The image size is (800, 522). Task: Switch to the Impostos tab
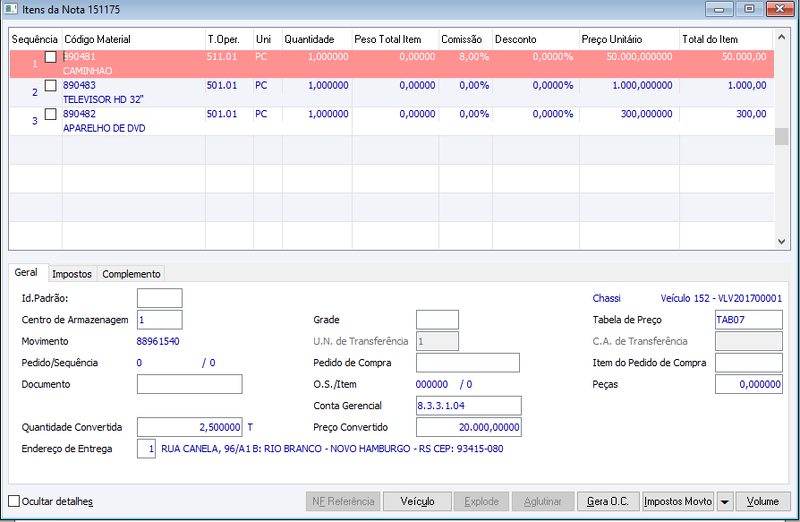(72, 274)
